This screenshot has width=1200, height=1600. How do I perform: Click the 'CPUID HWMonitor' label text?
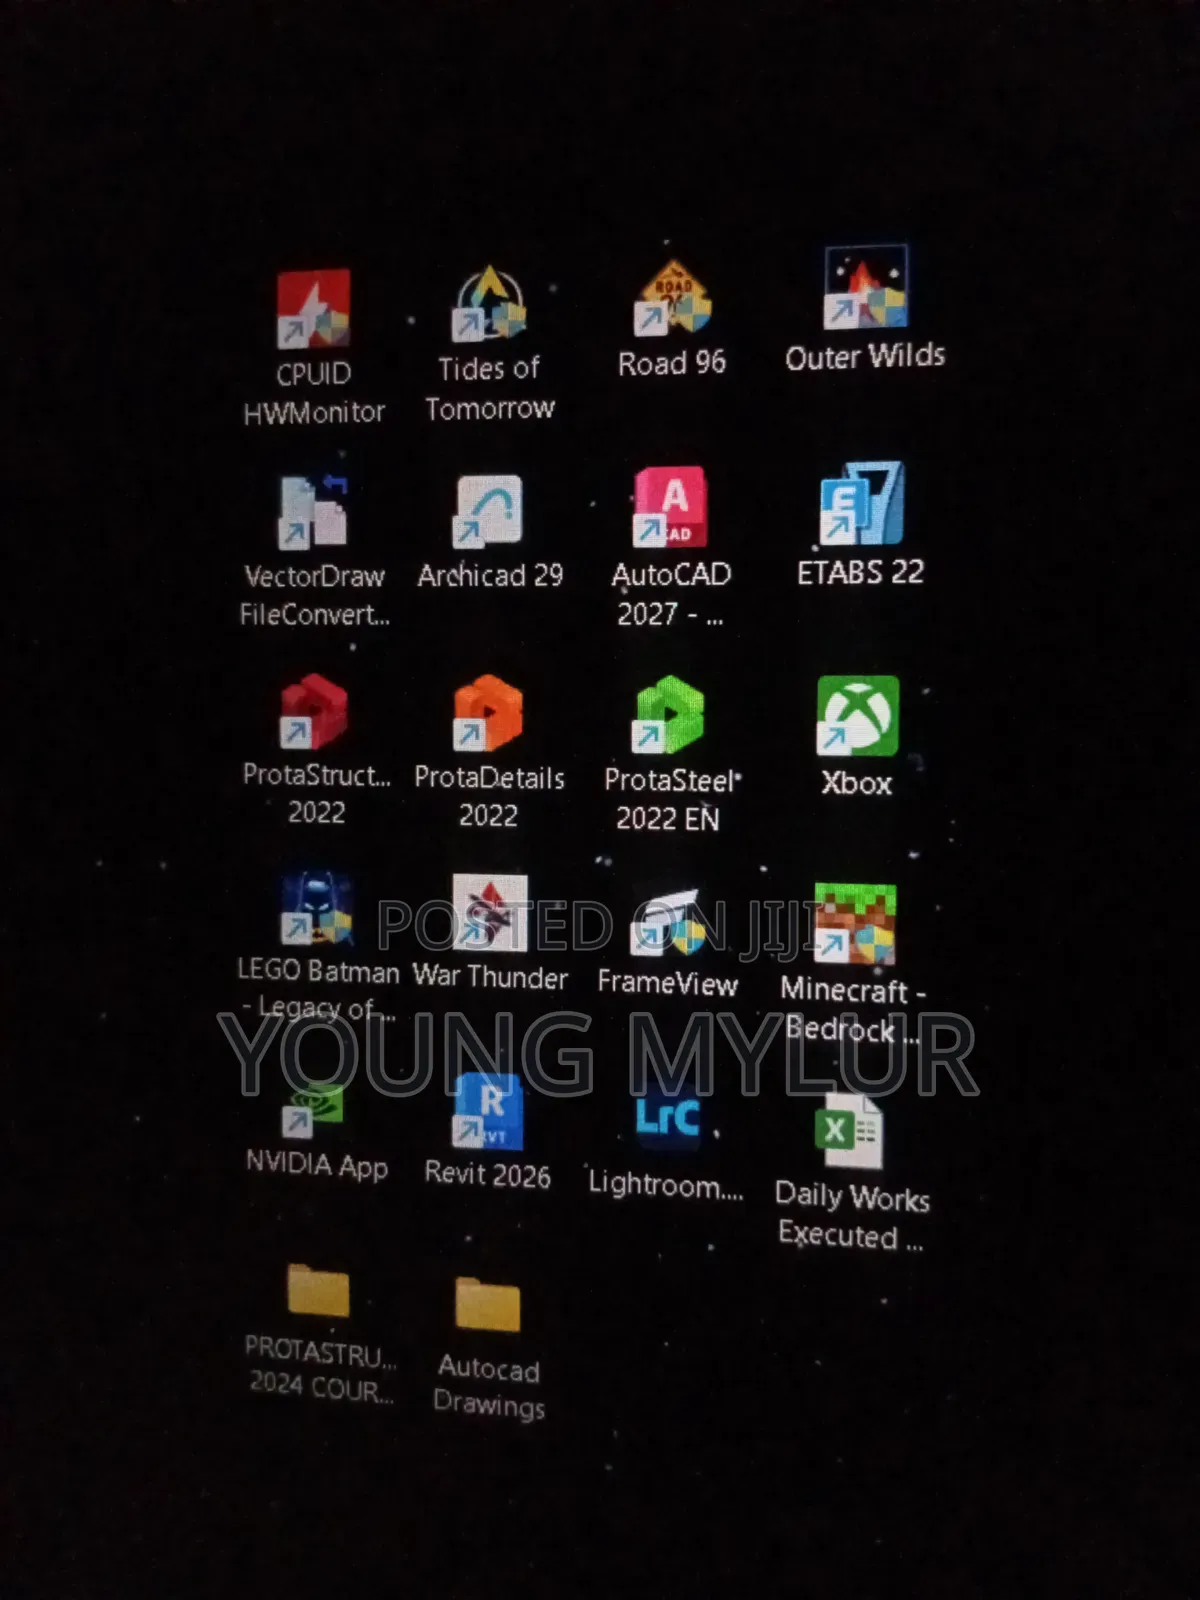[314, 392]
